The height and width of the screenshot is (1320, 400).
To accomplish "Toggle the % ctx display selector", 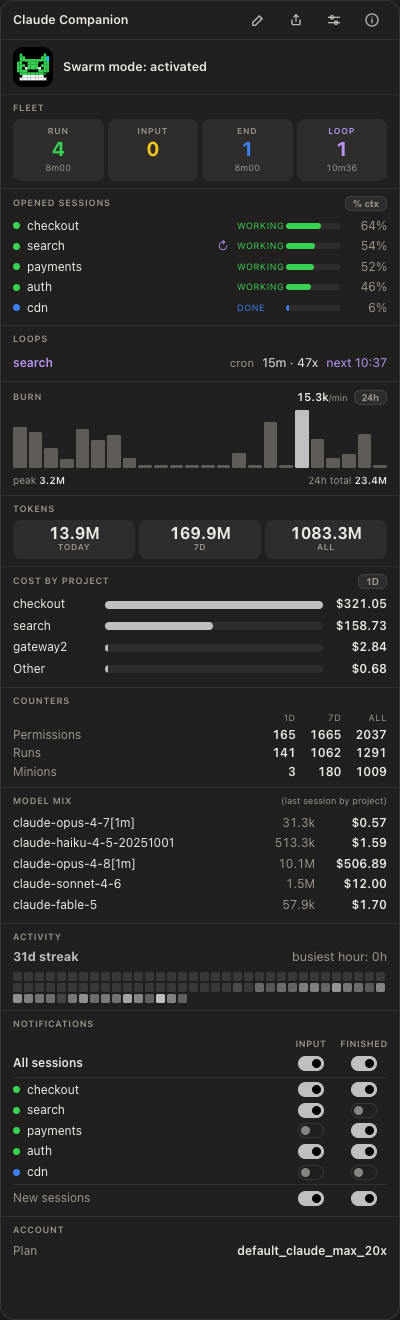I will point(366,203).
